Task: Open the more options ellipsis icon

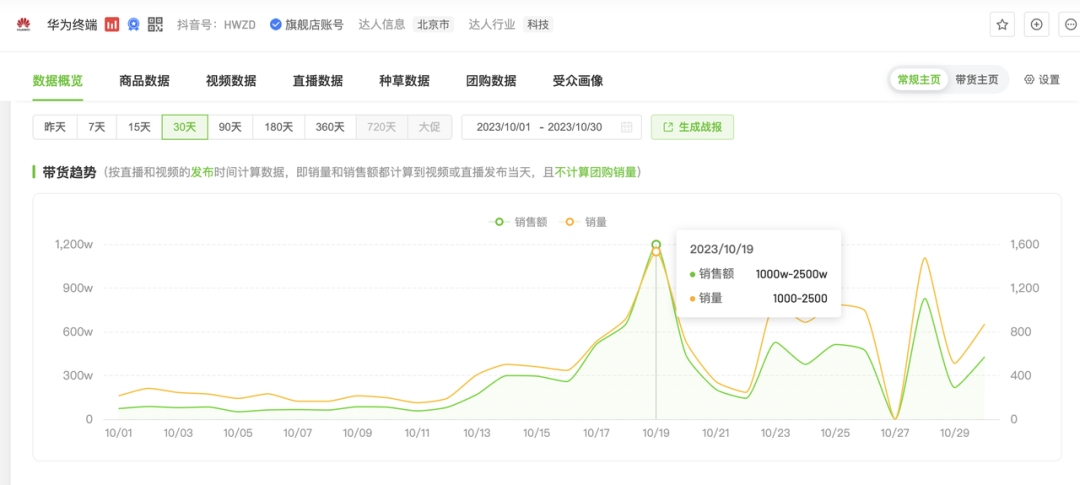Action: pyautogui.click(x=1071, y=24)
